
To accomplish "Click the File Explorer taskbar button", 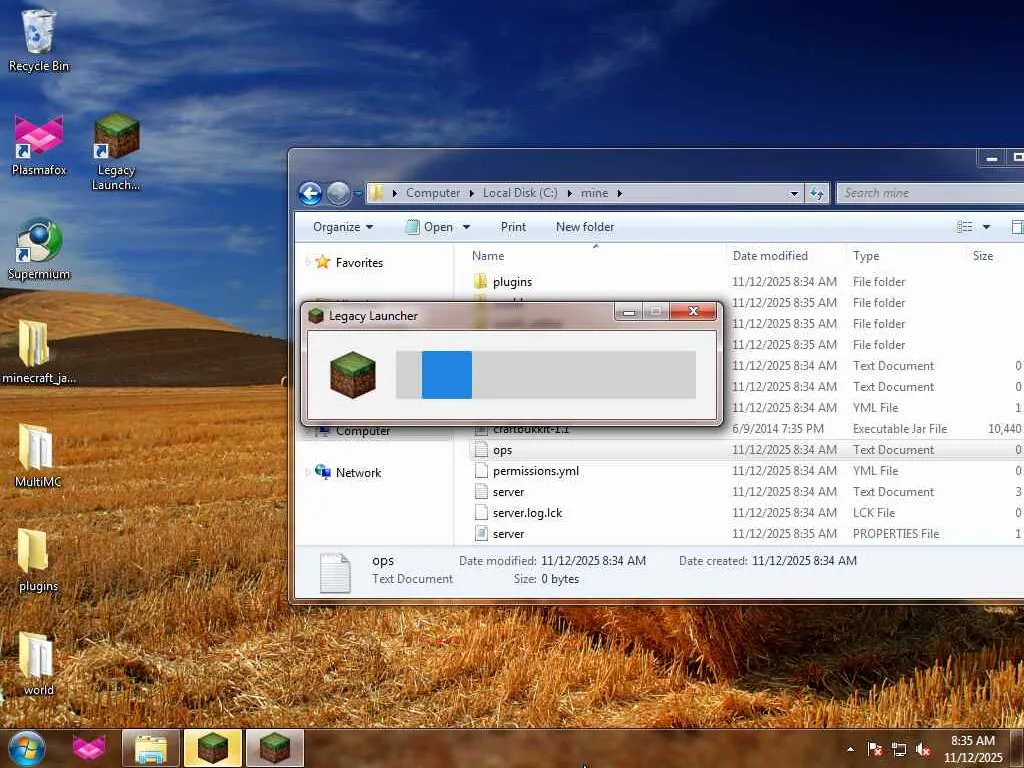I will (x=151, y=748).
